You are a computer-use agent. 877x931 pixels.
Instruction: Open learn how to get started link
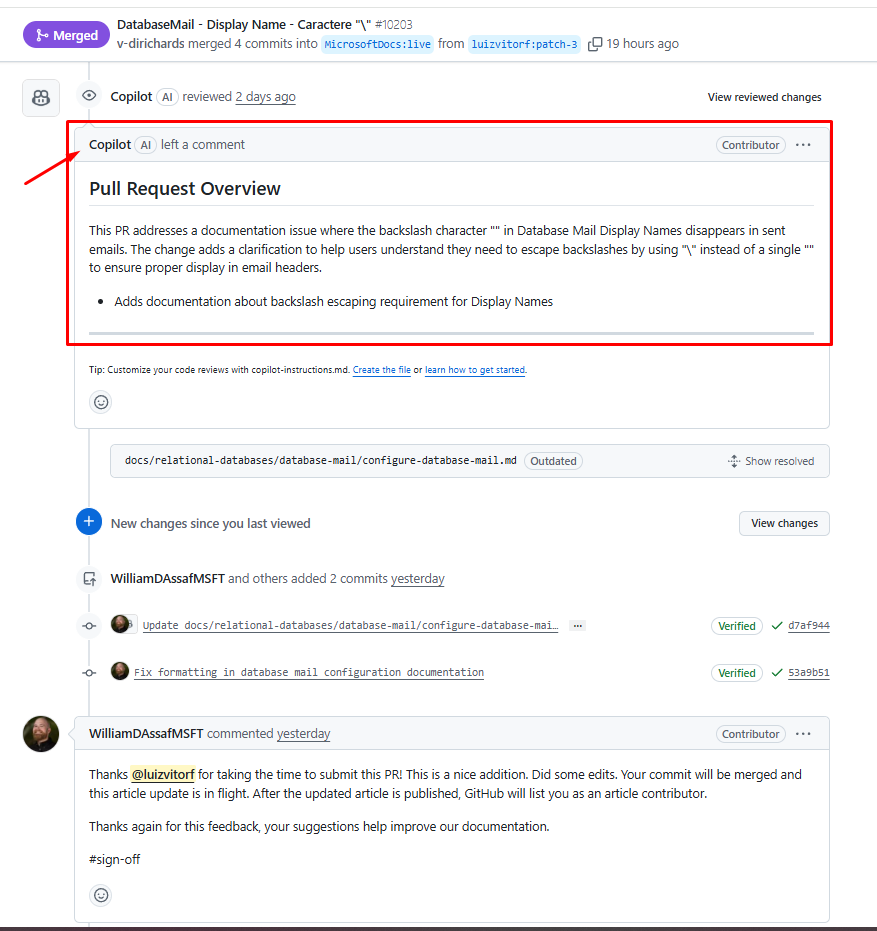[474, 370]
